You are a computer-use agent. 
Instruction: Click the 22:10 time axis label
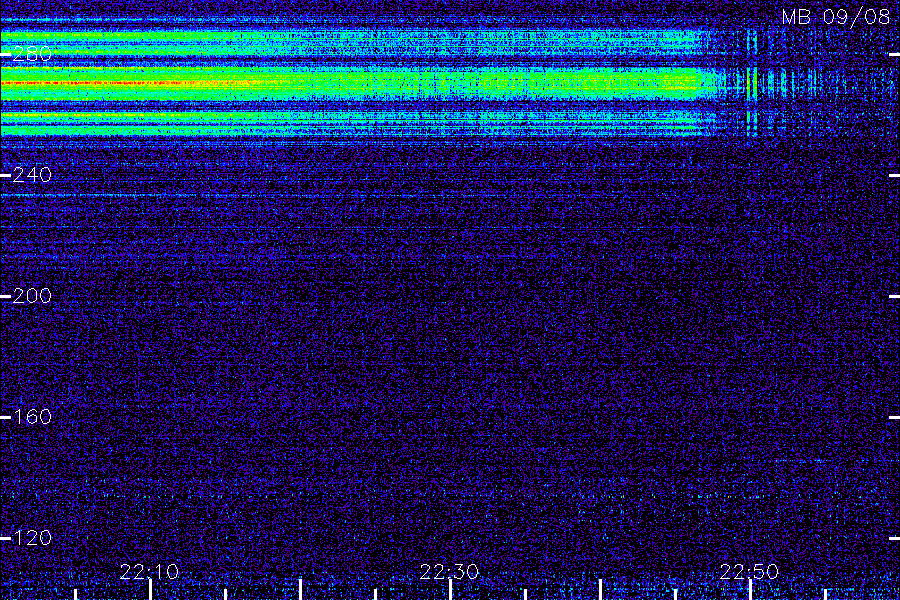click(x=149, y=572)
